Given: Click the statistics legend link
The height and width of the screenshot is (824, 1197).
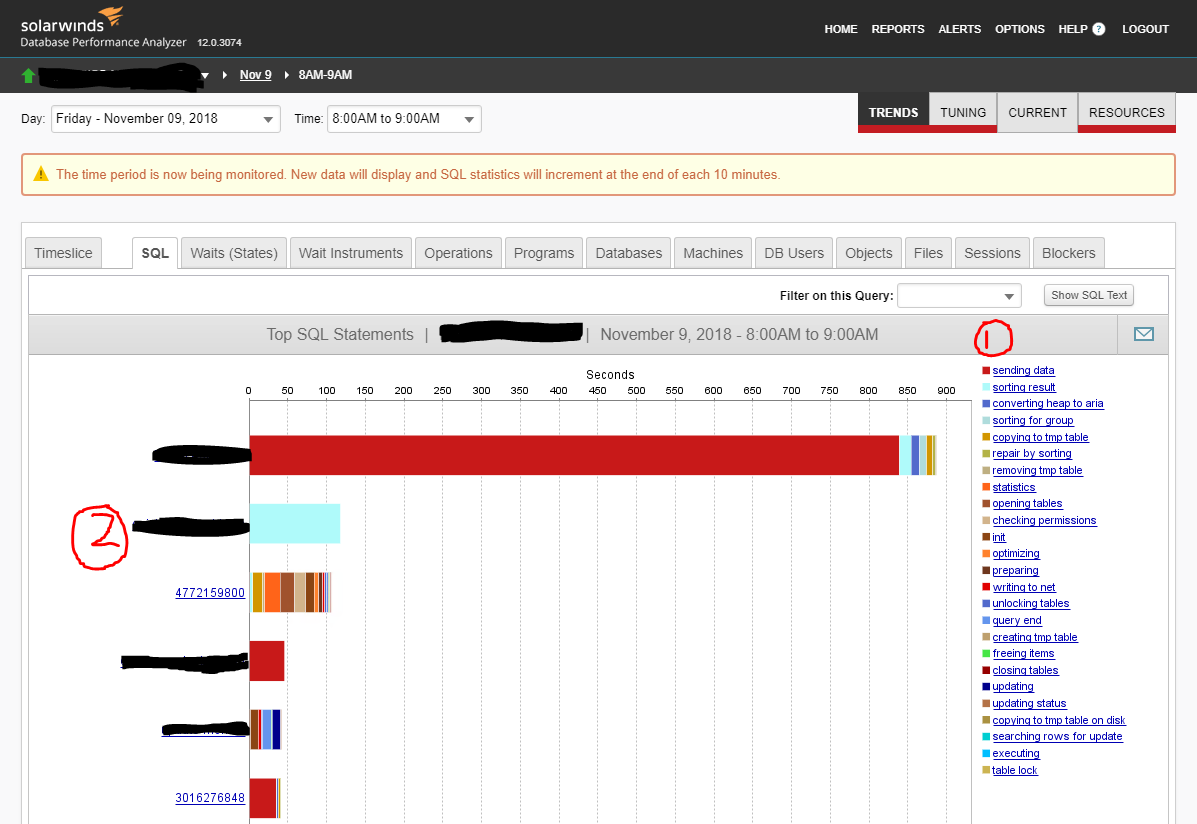Looking at the screenshot, I should pyautogui.click(x=1014, y=487).
